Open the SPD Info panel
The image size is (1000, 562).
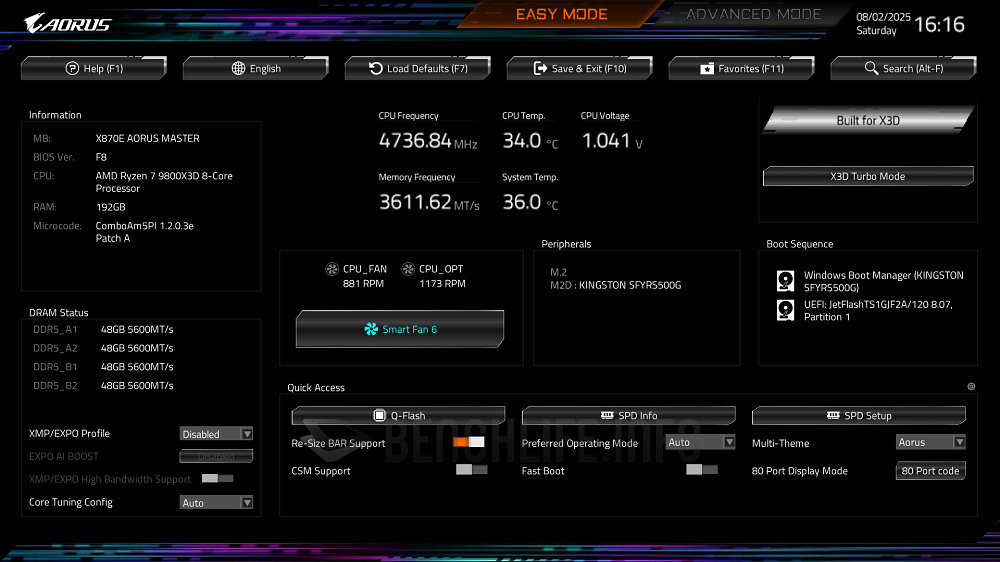pyautogui.click(x=629, y=415)
